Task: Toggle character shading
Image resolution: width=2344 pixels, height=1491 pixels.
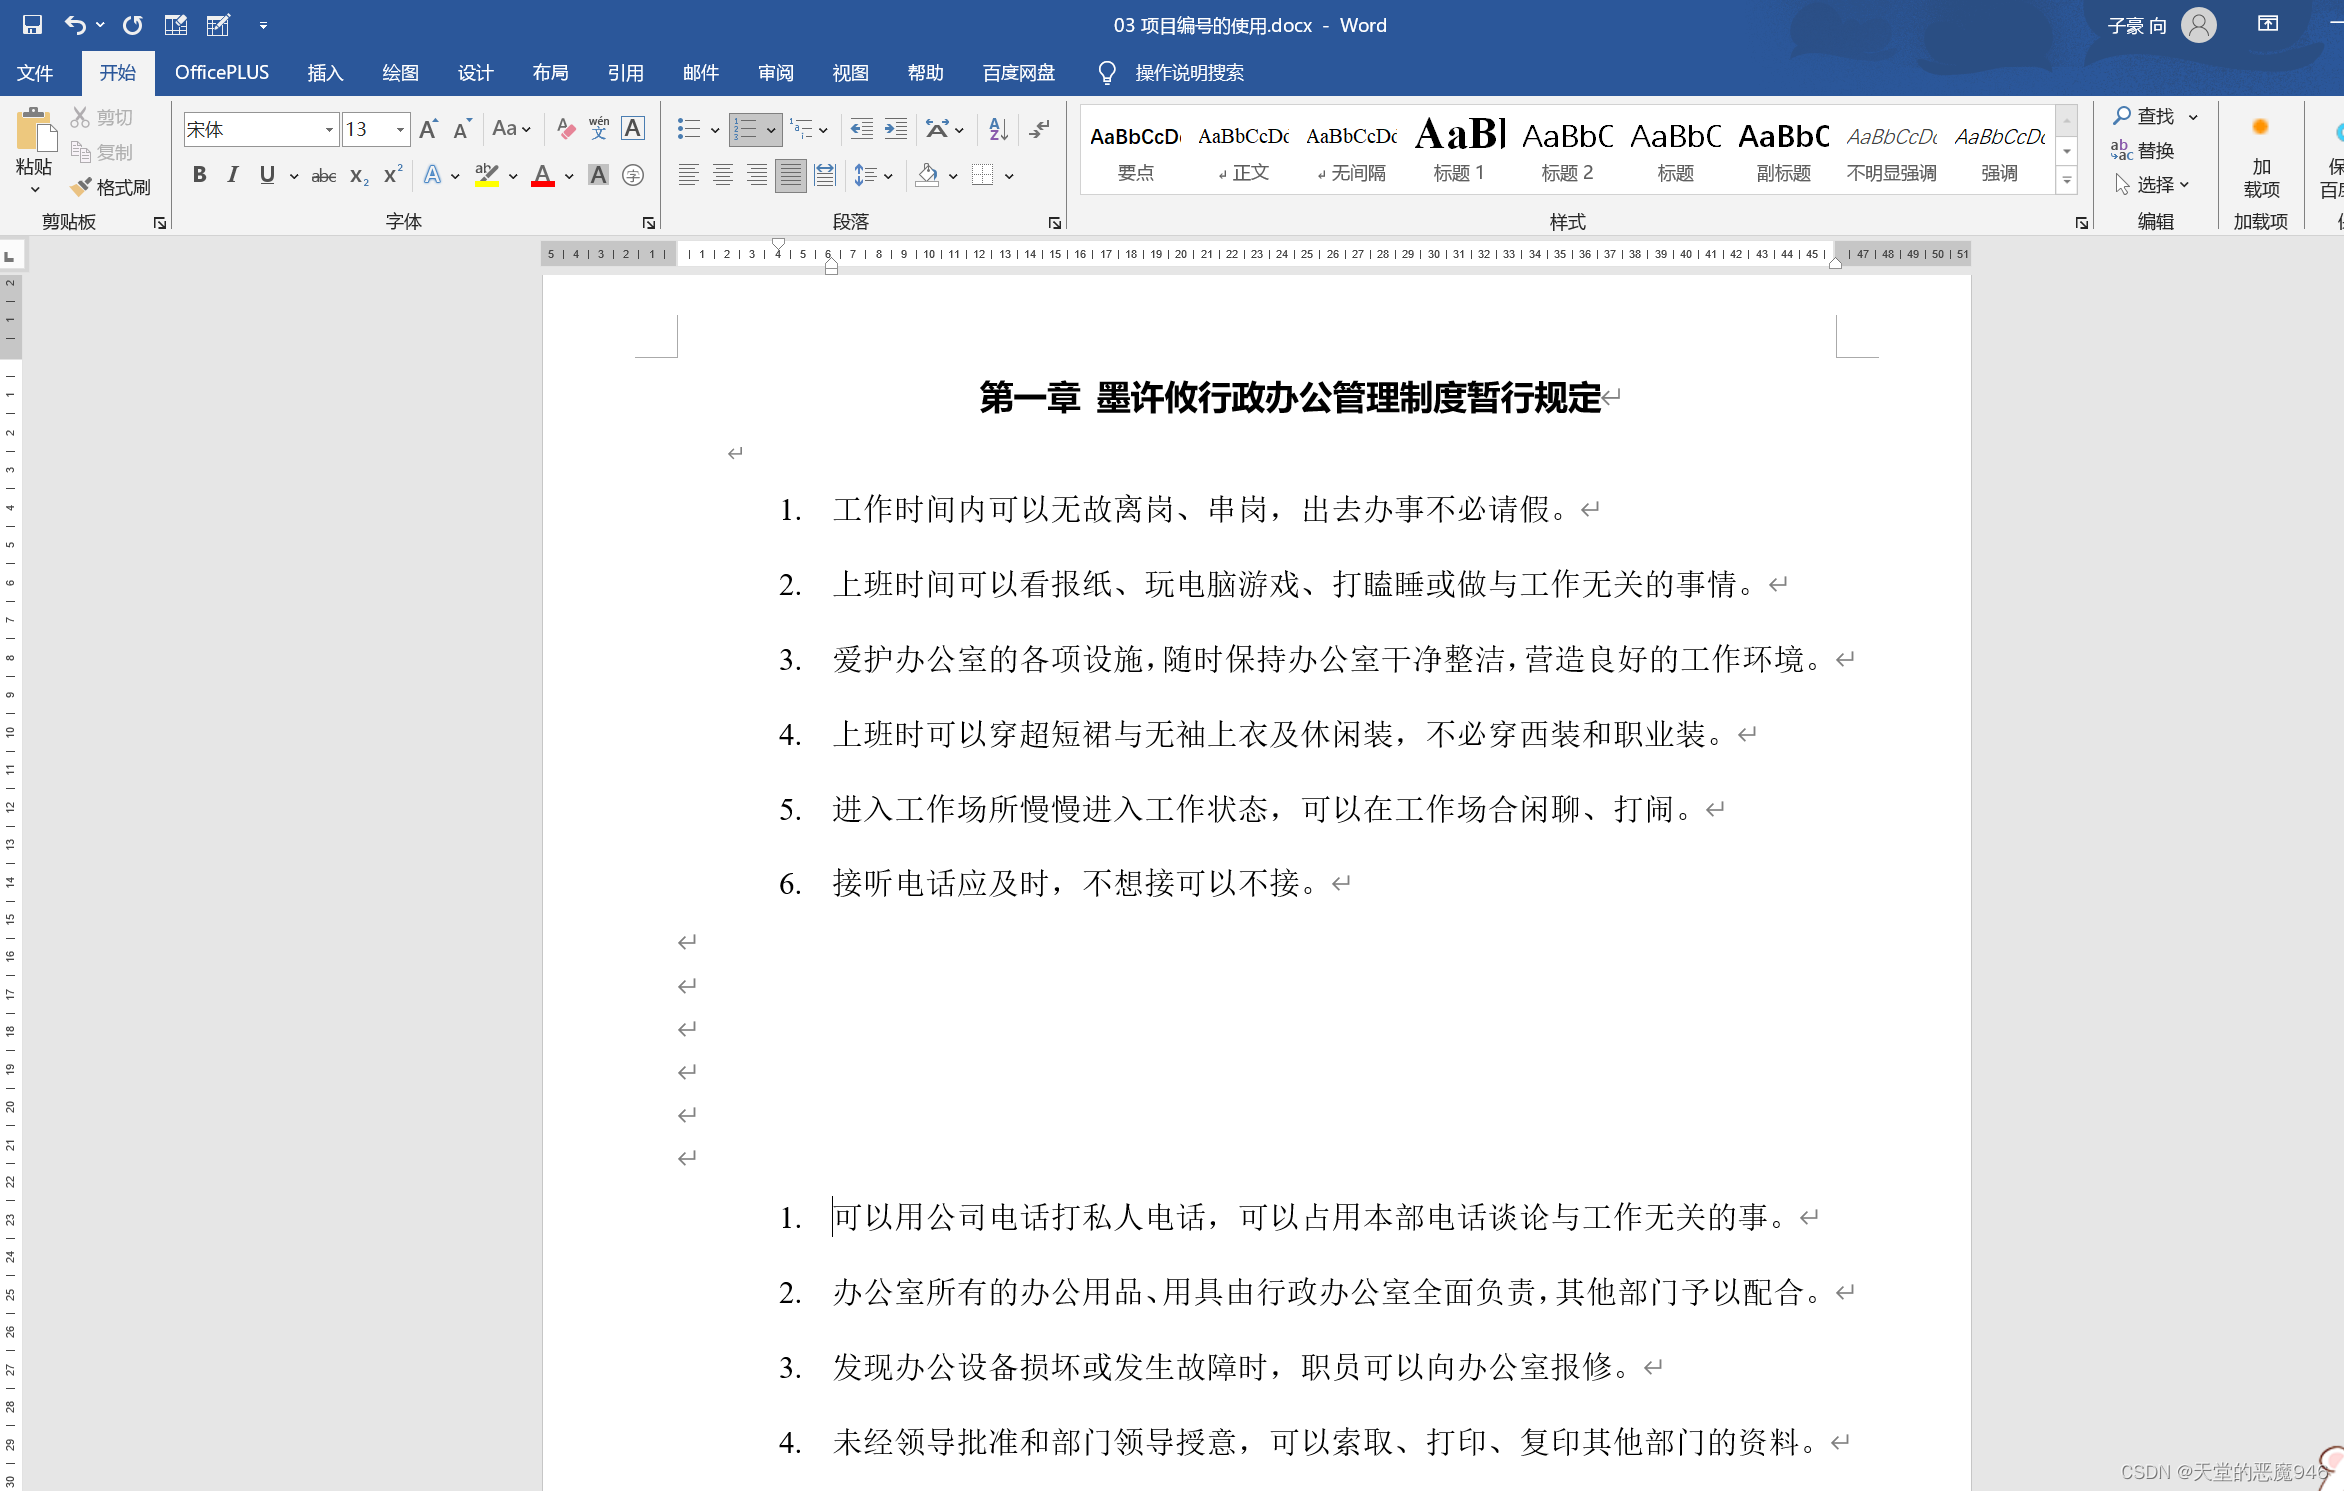Action: click(598, 176)
